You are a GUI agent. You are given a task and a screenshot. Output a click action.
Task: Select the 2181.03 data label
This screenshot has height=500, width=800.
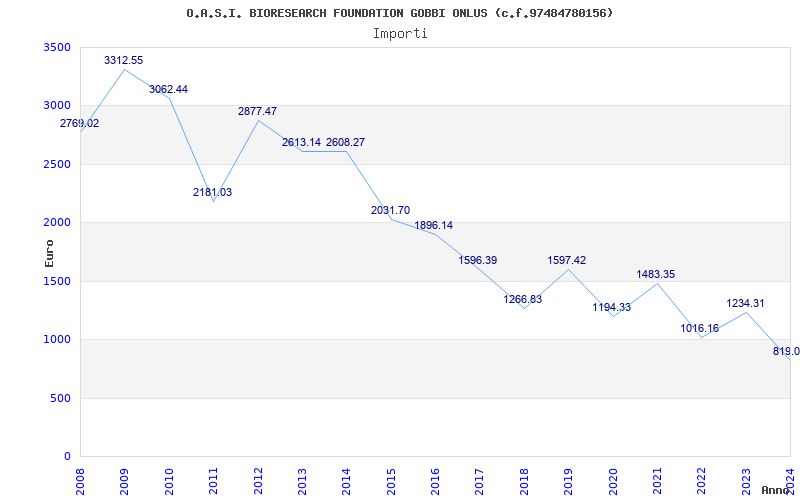(212, 192)
